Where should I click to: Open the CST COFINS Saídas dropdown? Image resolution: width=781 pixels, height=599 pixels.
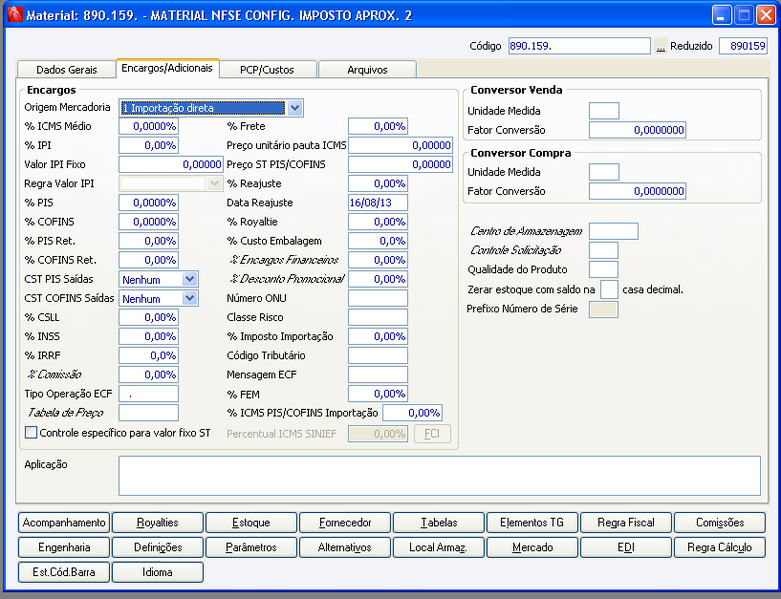(x=190, y=298)
